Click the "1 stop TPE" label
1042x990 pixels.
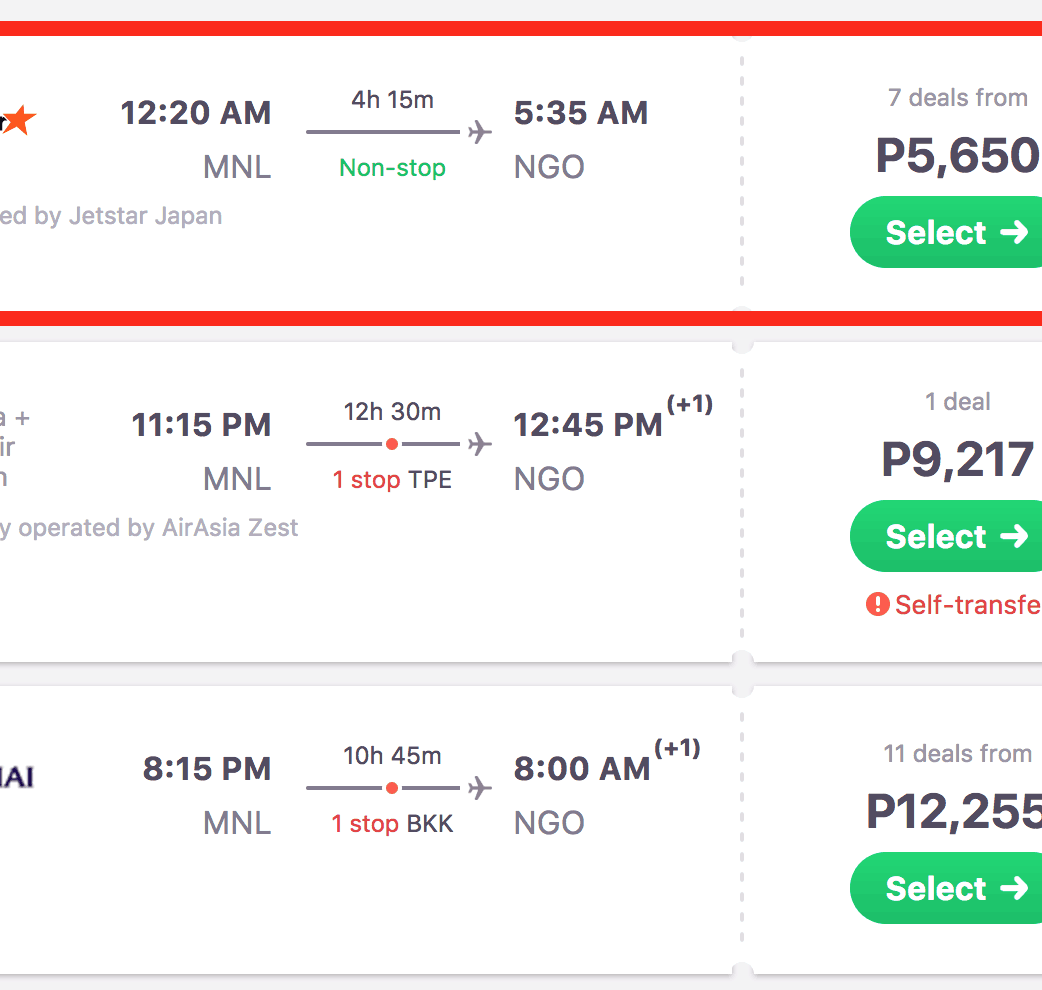click(392, 480)
